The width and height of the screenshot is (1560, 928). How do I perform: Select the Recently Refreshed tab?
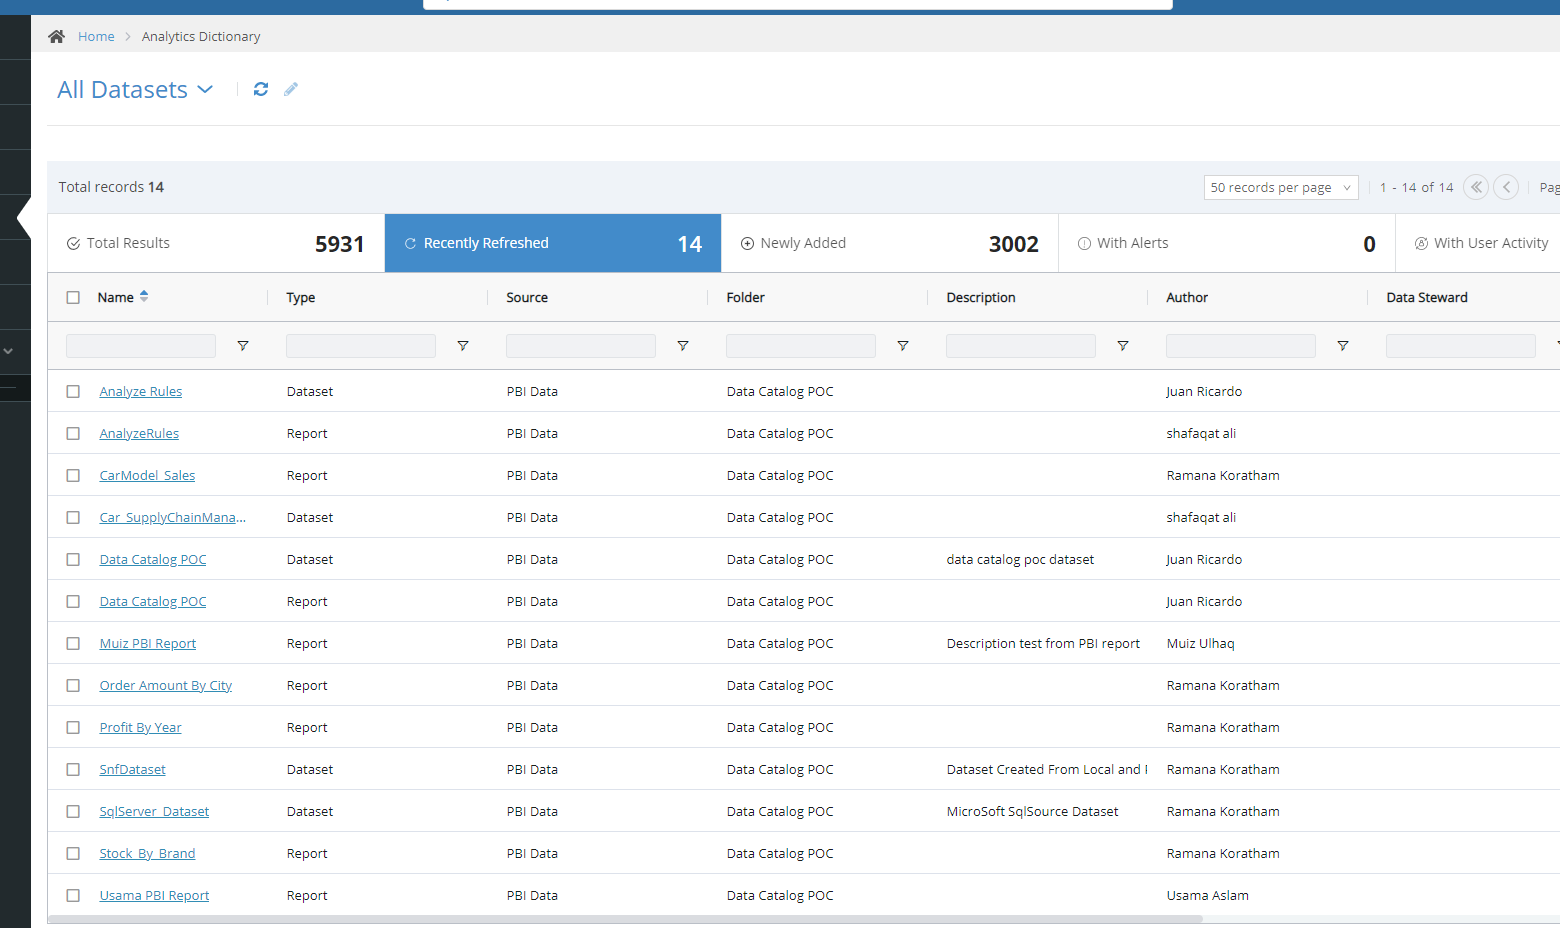[553, 243]
